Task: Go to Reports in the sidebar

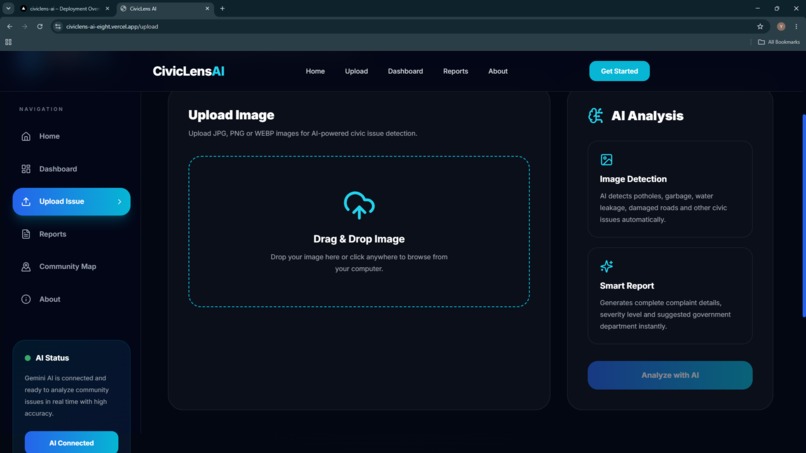Action: (x=71, y=234)
